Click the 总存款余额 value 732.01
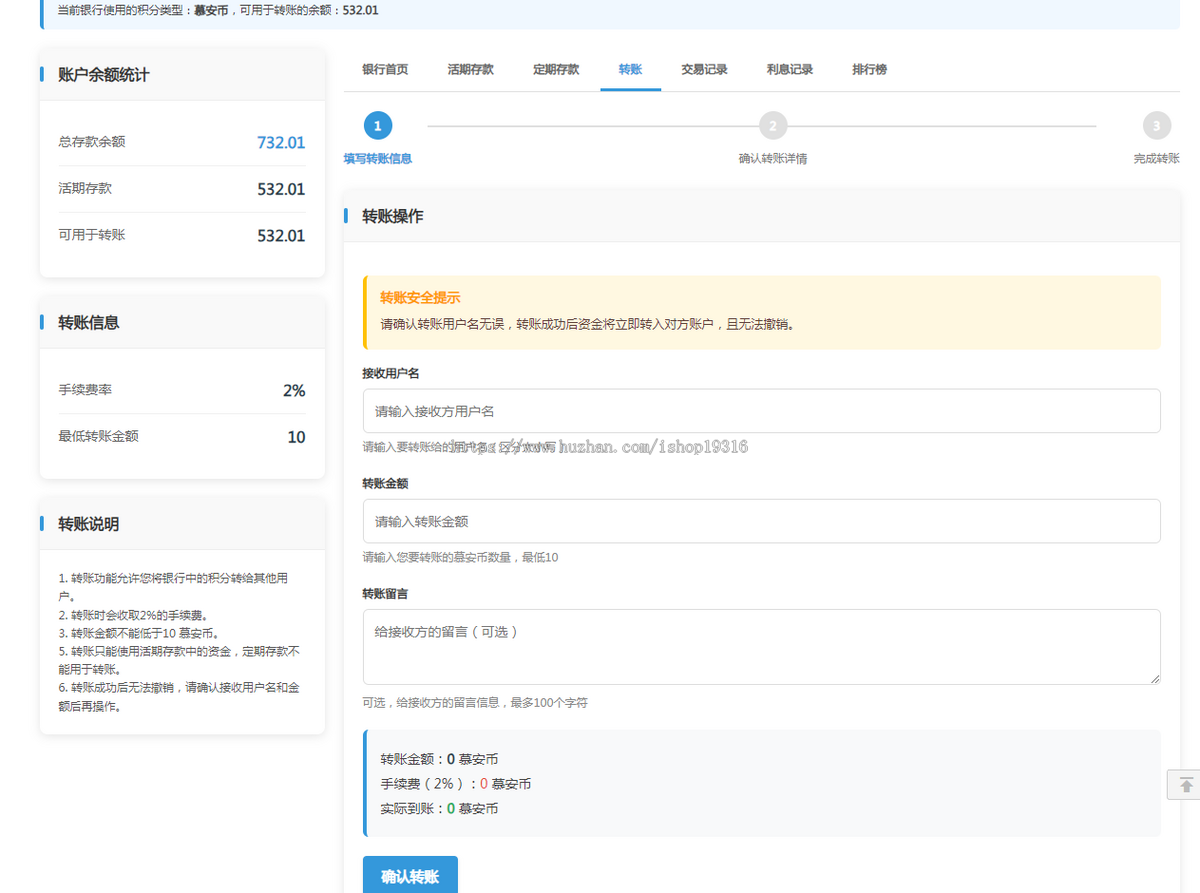1200x893 pixels. click(x=281, y=143)
